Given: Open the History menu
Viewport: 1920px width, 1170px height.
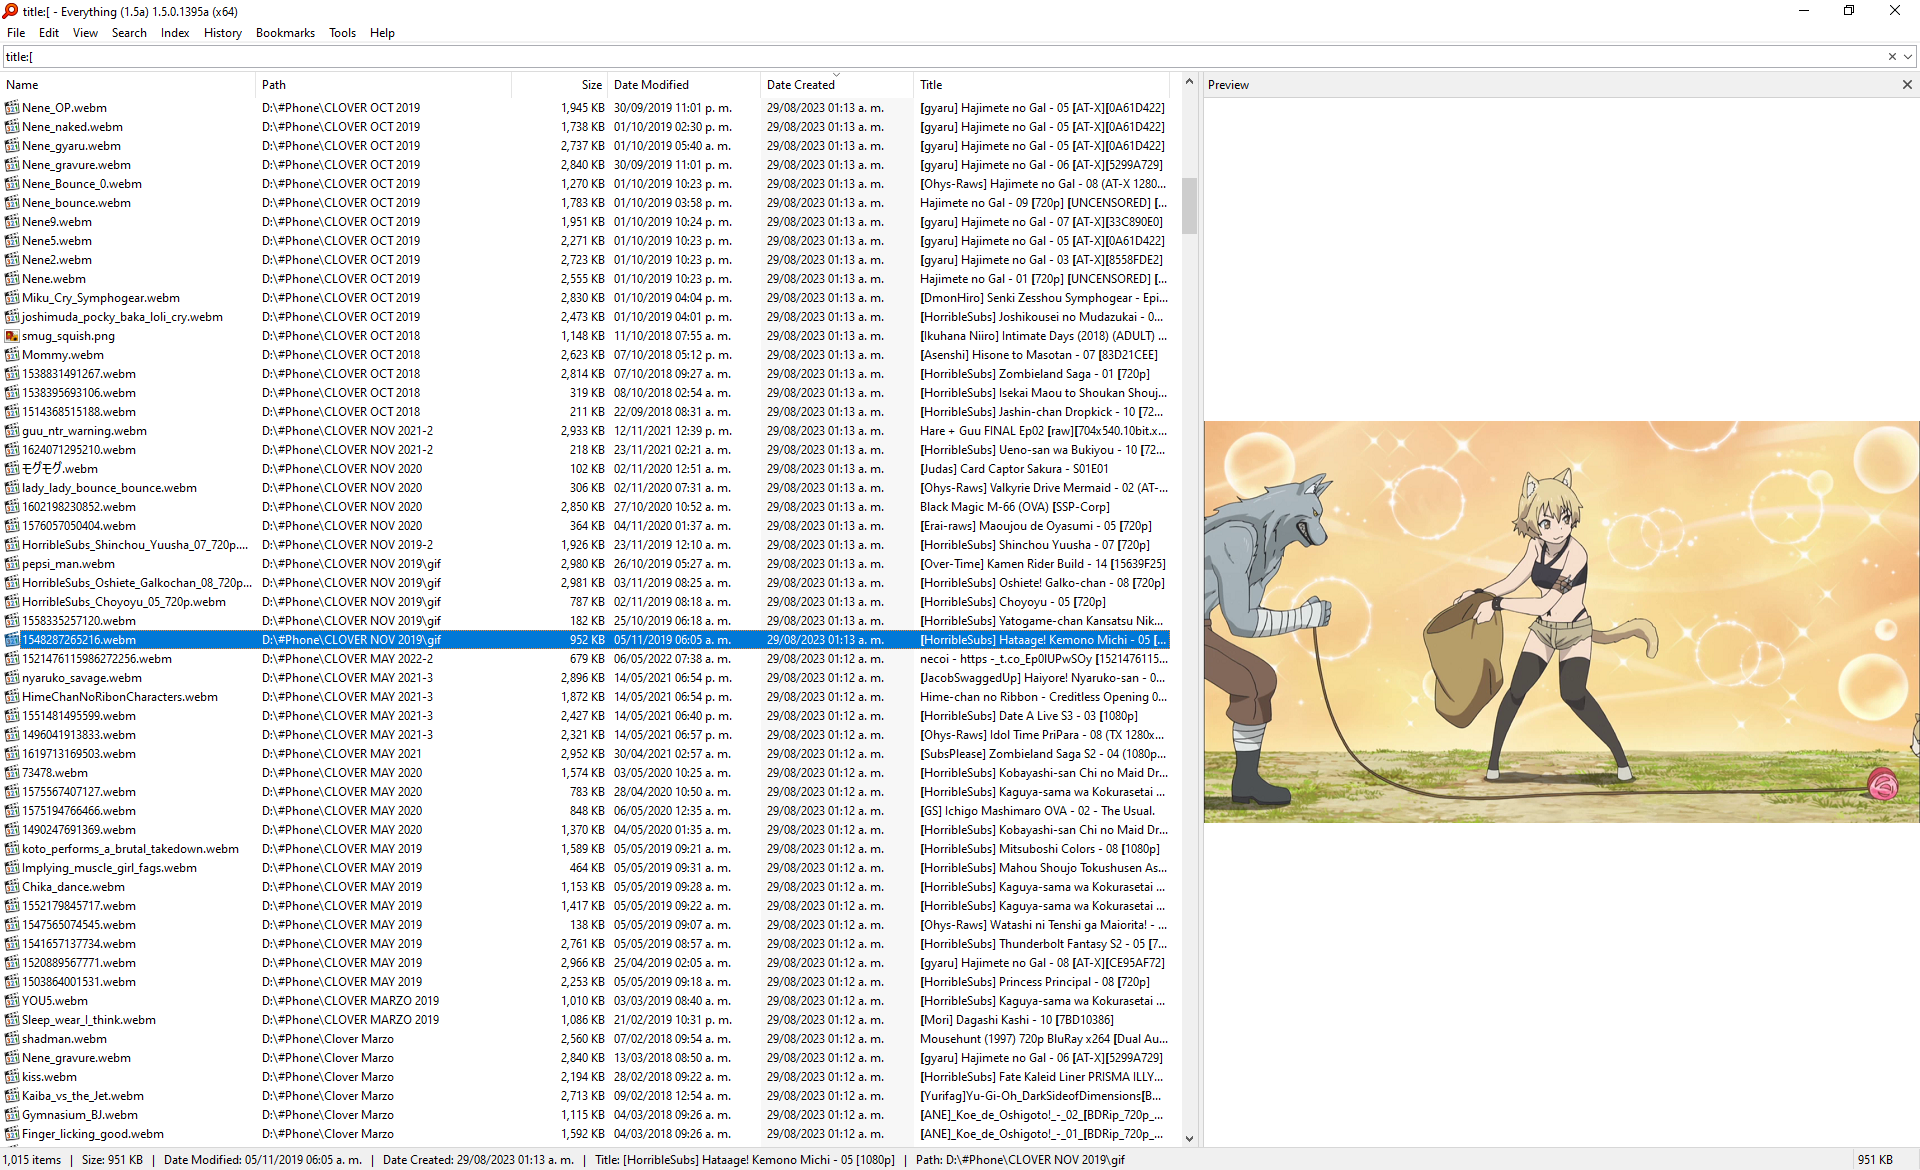Looking at the screenshot, I should tap(222, 33).
